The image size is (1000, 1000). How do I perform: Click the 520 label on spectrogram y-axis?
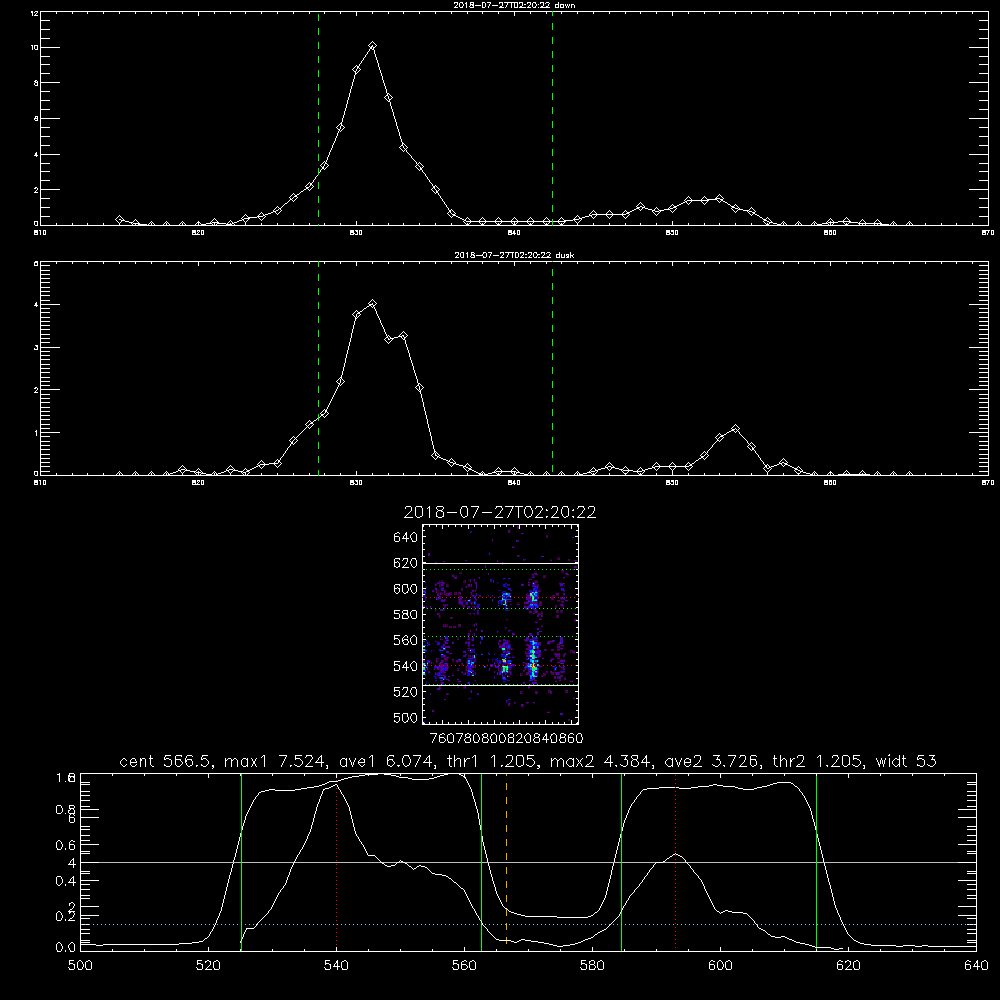(x=406, y=692)
